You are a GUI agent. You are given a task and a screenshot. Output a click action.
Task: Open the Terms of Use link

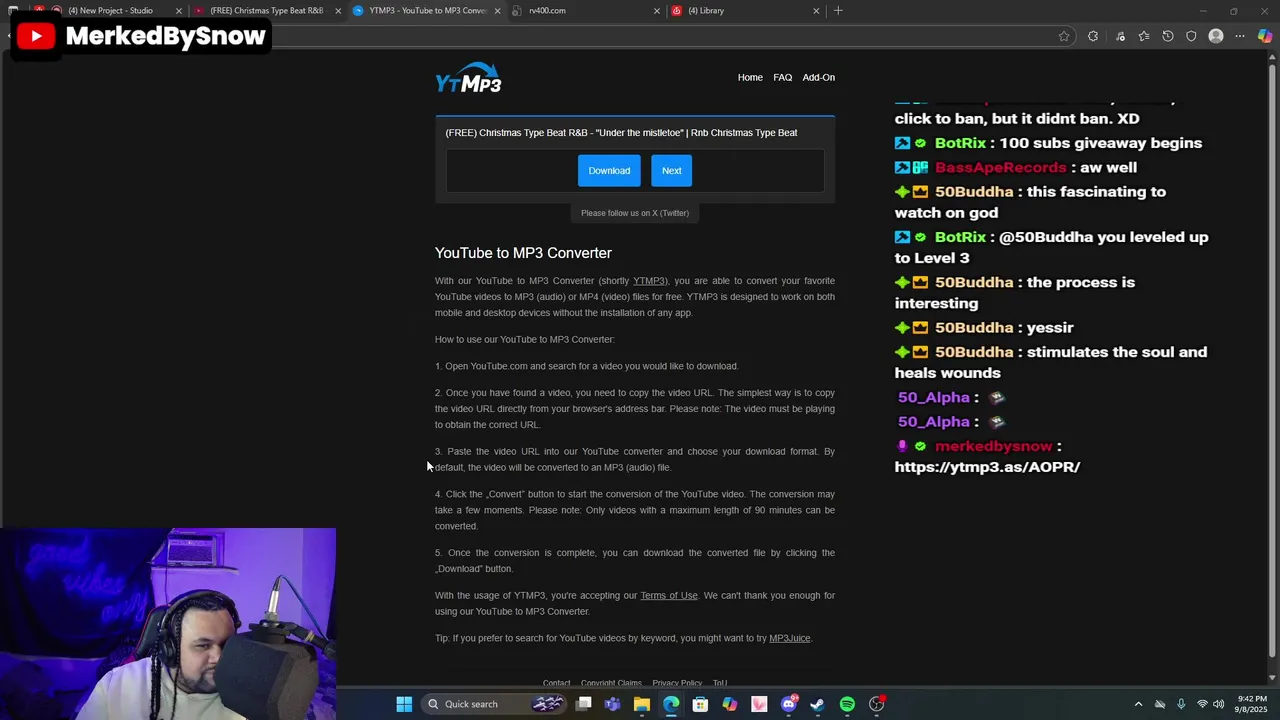[x=669, y=596]
